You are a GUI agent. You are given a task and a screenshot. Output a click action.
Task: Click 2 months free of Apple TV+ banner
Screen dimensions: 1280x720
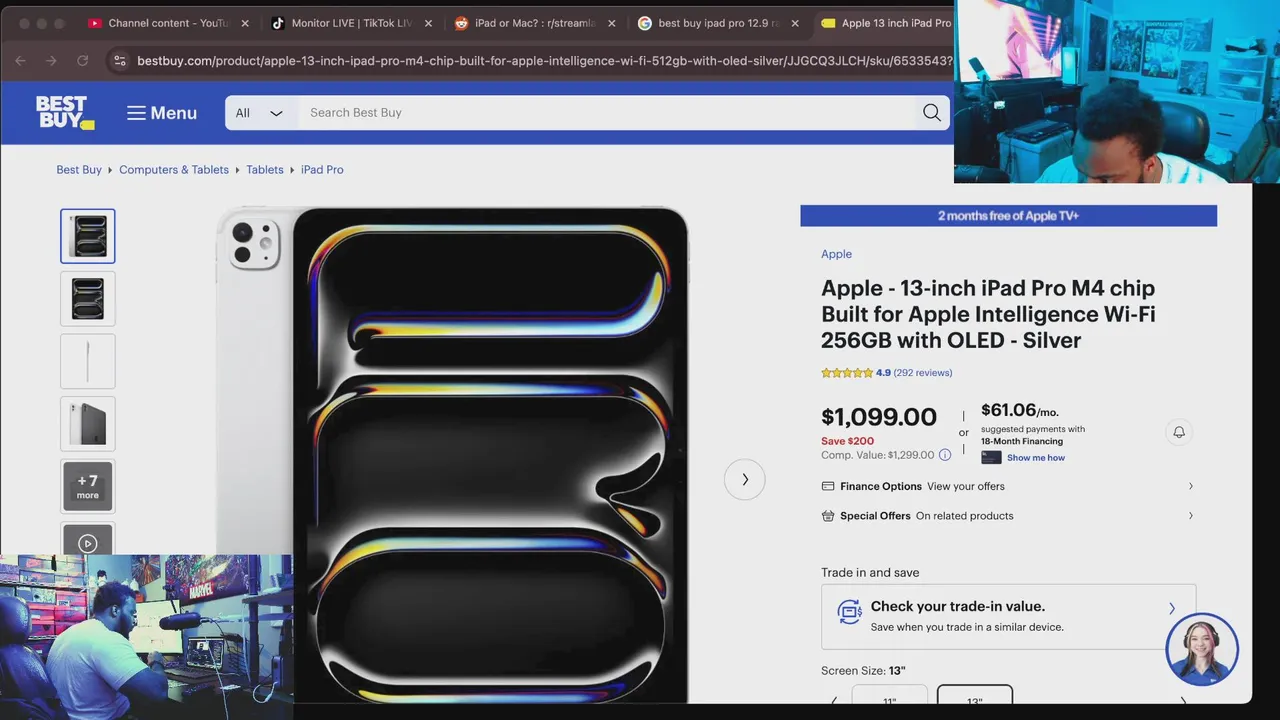[1008, 216]
